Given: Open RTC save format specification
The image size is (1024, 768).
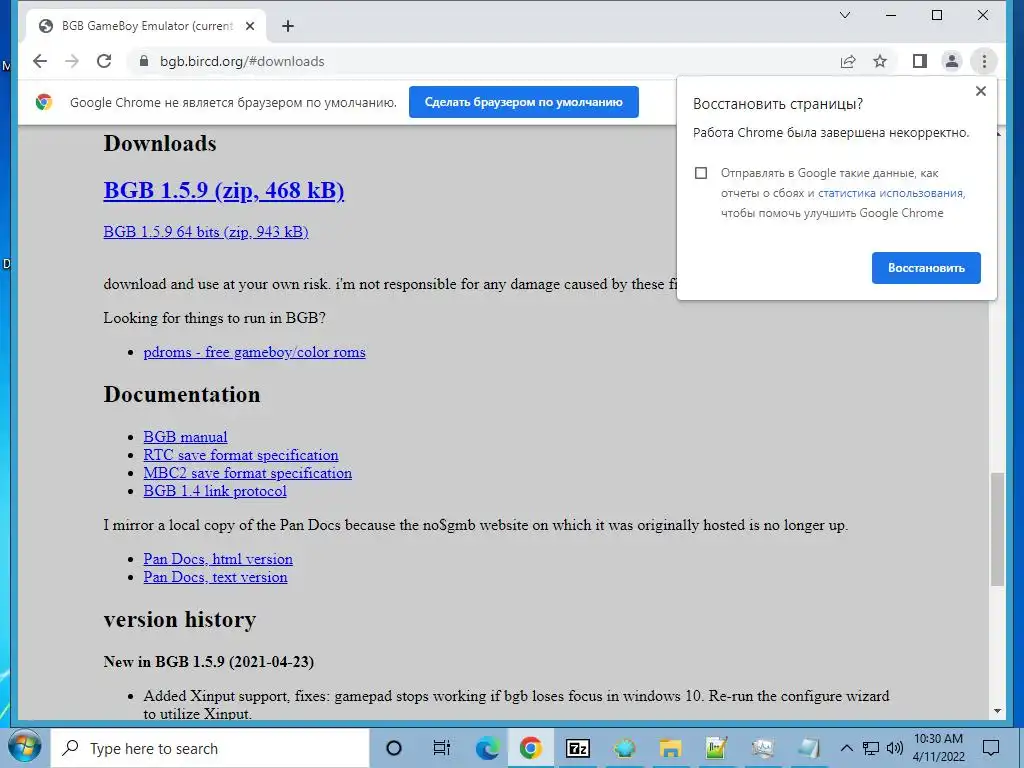Looking at the screenshot, I should click(x=241, y=455).
